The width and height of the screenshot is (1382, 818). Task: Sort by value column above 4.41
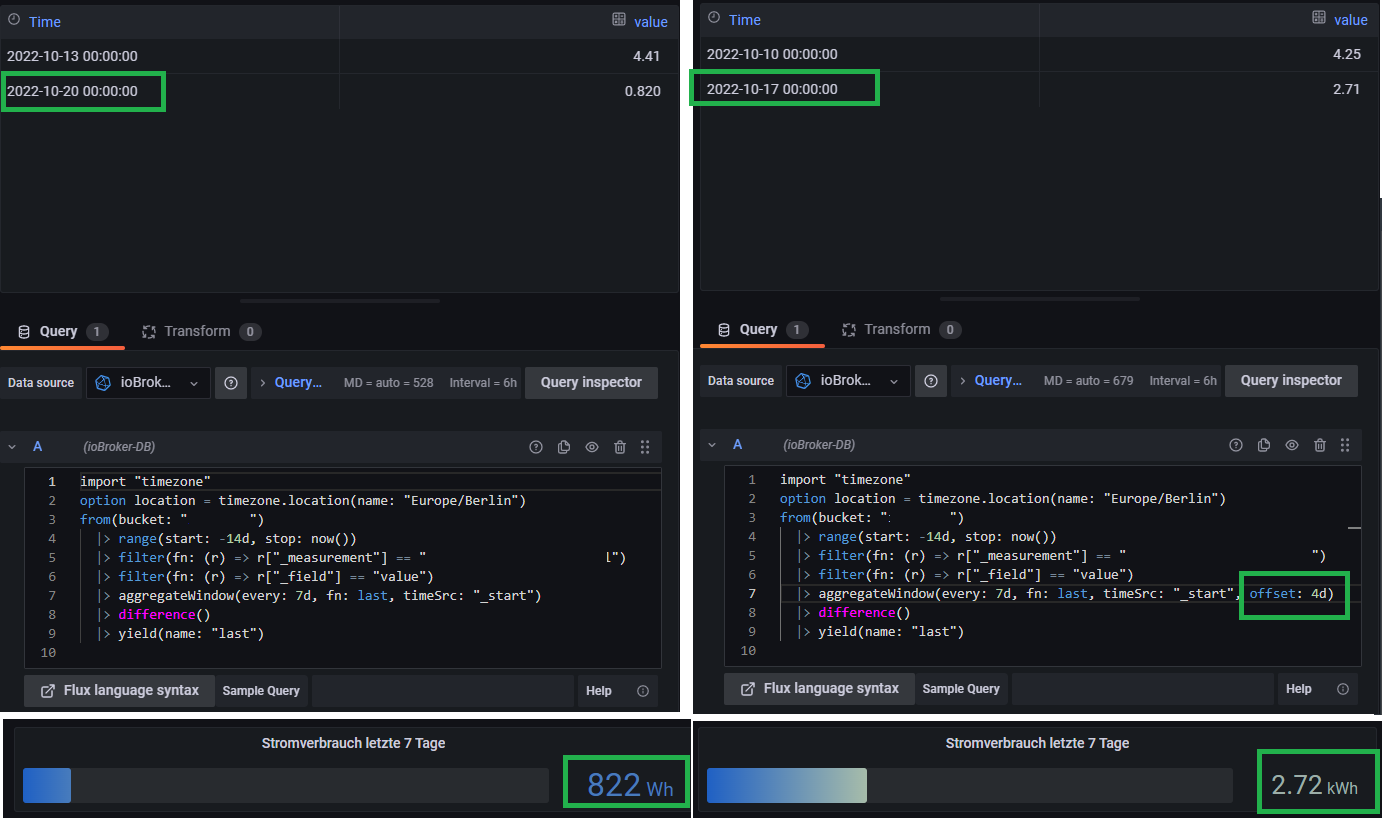pos(651,21)
